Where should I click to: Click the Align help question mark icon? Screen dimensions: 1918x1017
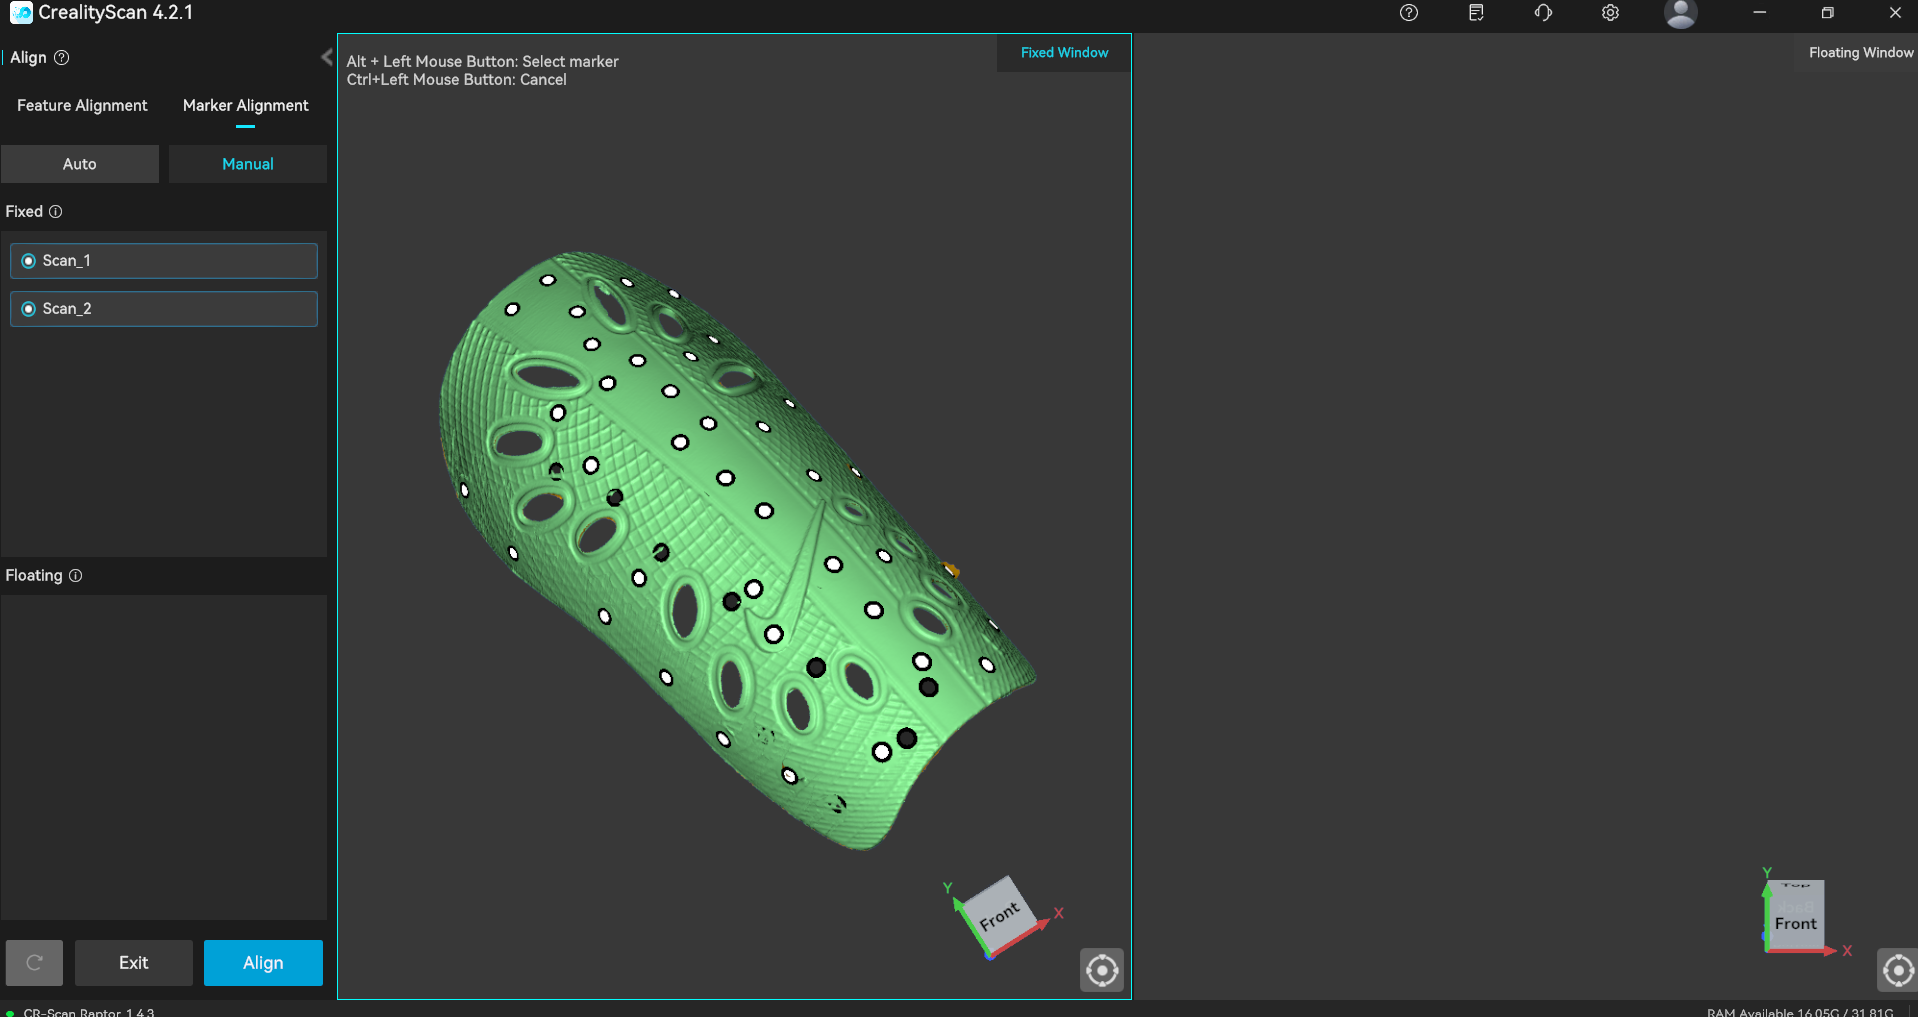62,57
